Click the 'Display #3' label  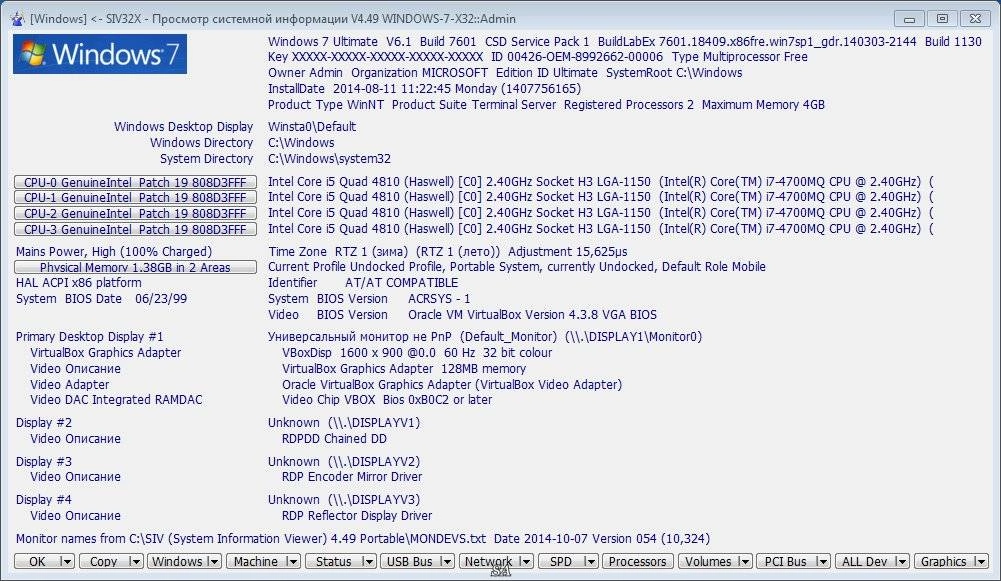pyautogui.click(x=43, y=462)
